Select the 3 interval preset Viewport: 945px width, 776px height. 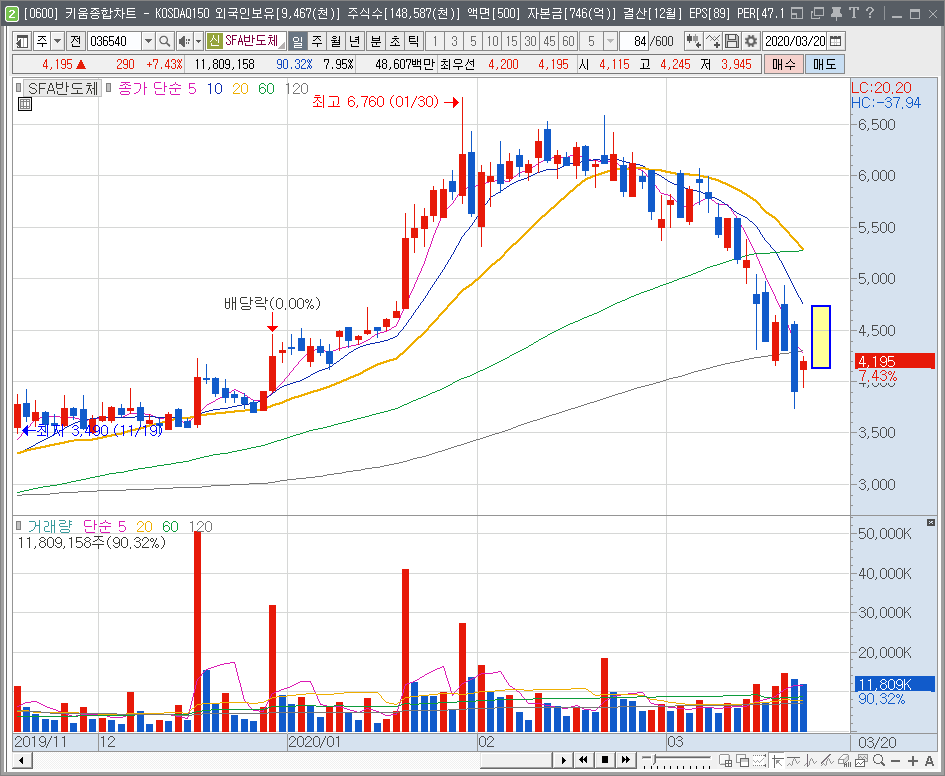pyautogui.click(x=454, y=41)
